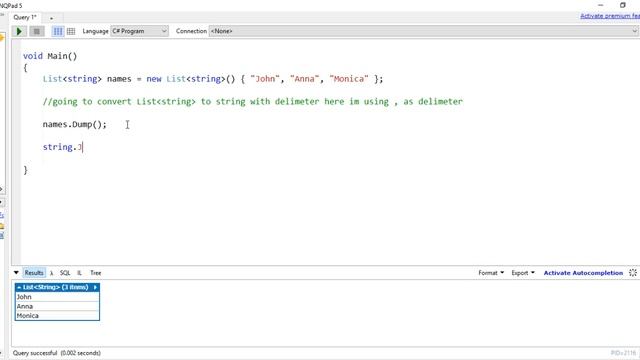Click the Monica result row
This screenshot has height=360, width=640.
(57, 316)
